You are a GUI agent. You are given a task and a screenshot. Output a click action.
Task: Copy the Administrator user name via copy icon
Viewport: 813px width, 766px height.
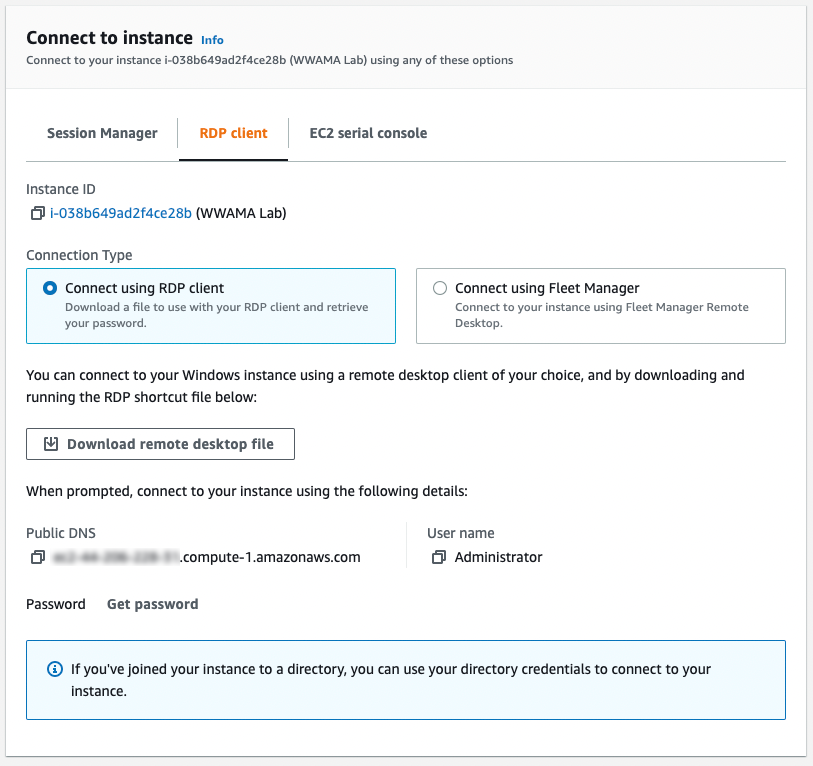(x=439, y=557)
